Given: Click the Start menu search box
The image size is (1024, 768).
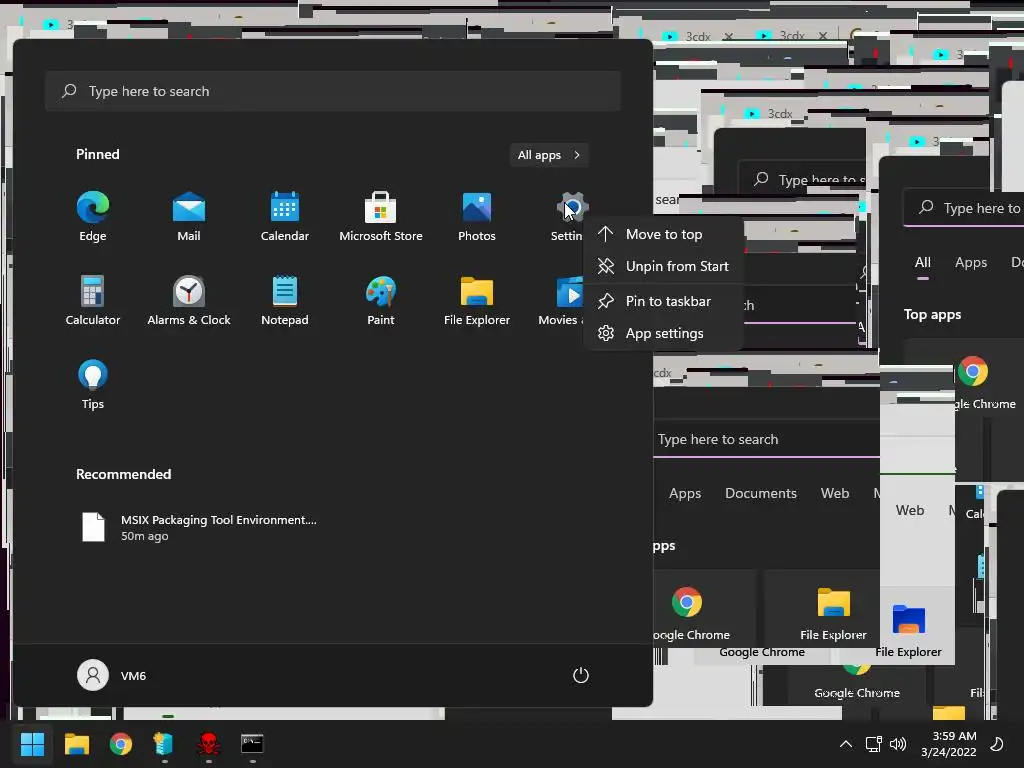Looking at the screenshot, I should tap(333, 91).
